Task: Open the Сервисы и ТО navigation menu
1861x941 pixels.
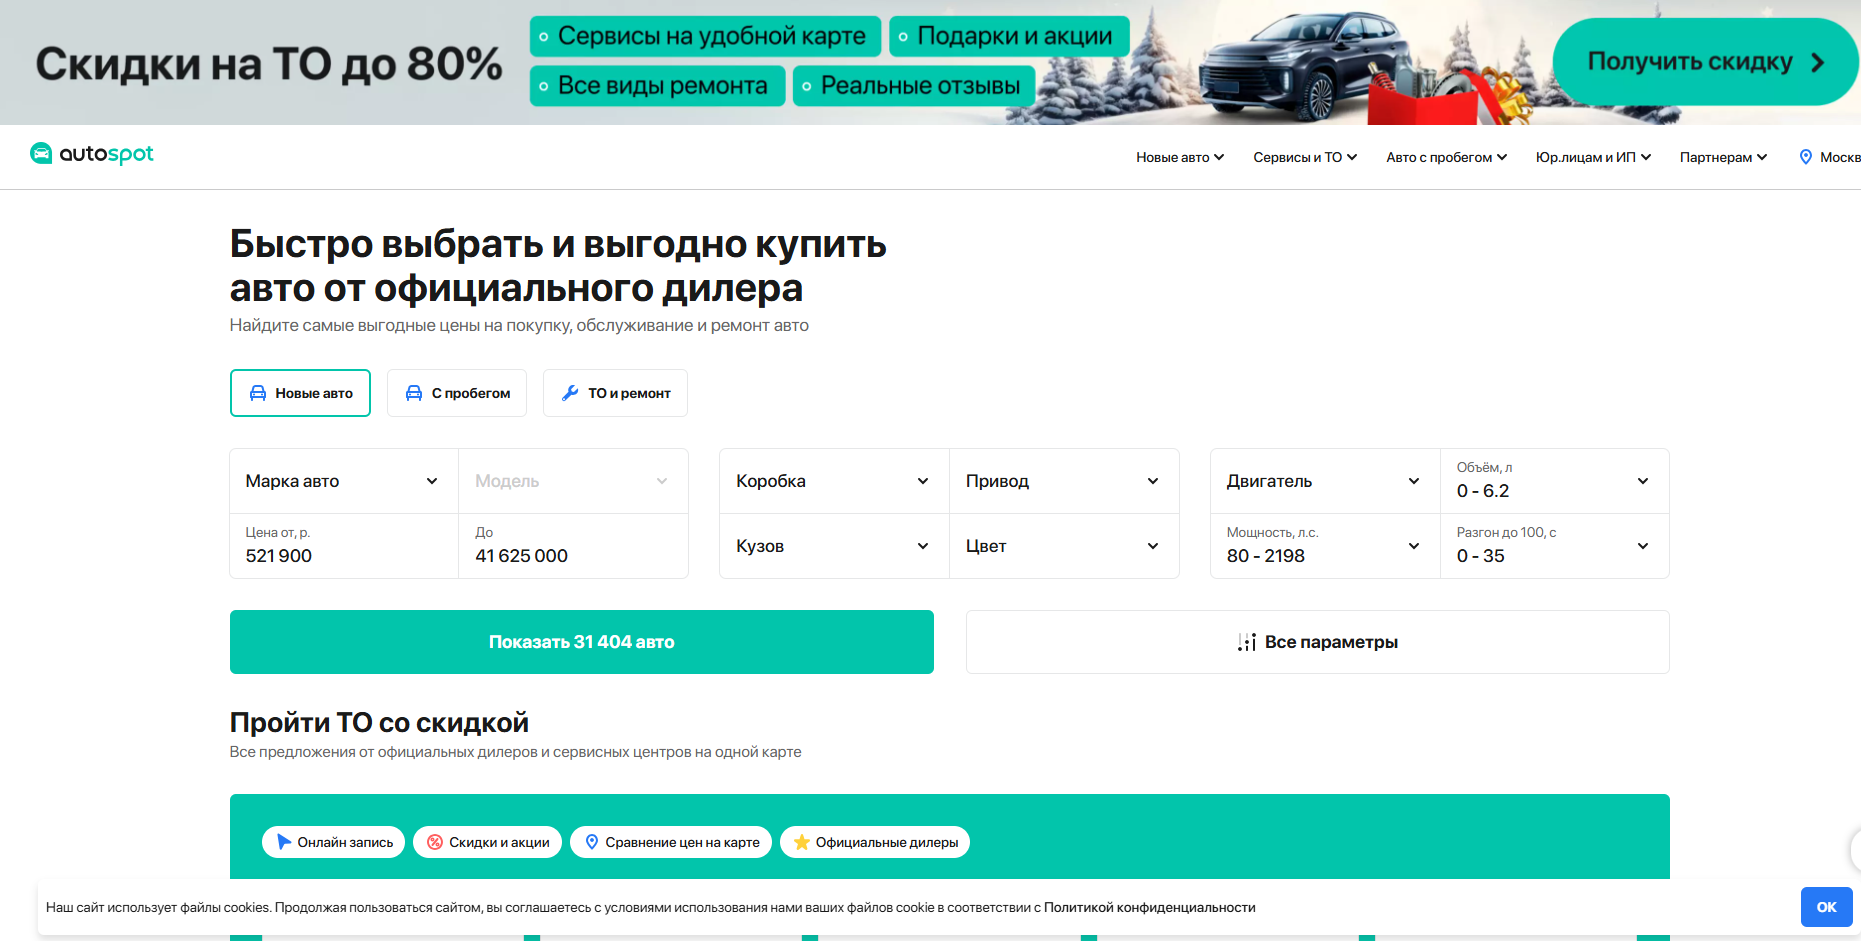Action: (x=1305, y=157)
